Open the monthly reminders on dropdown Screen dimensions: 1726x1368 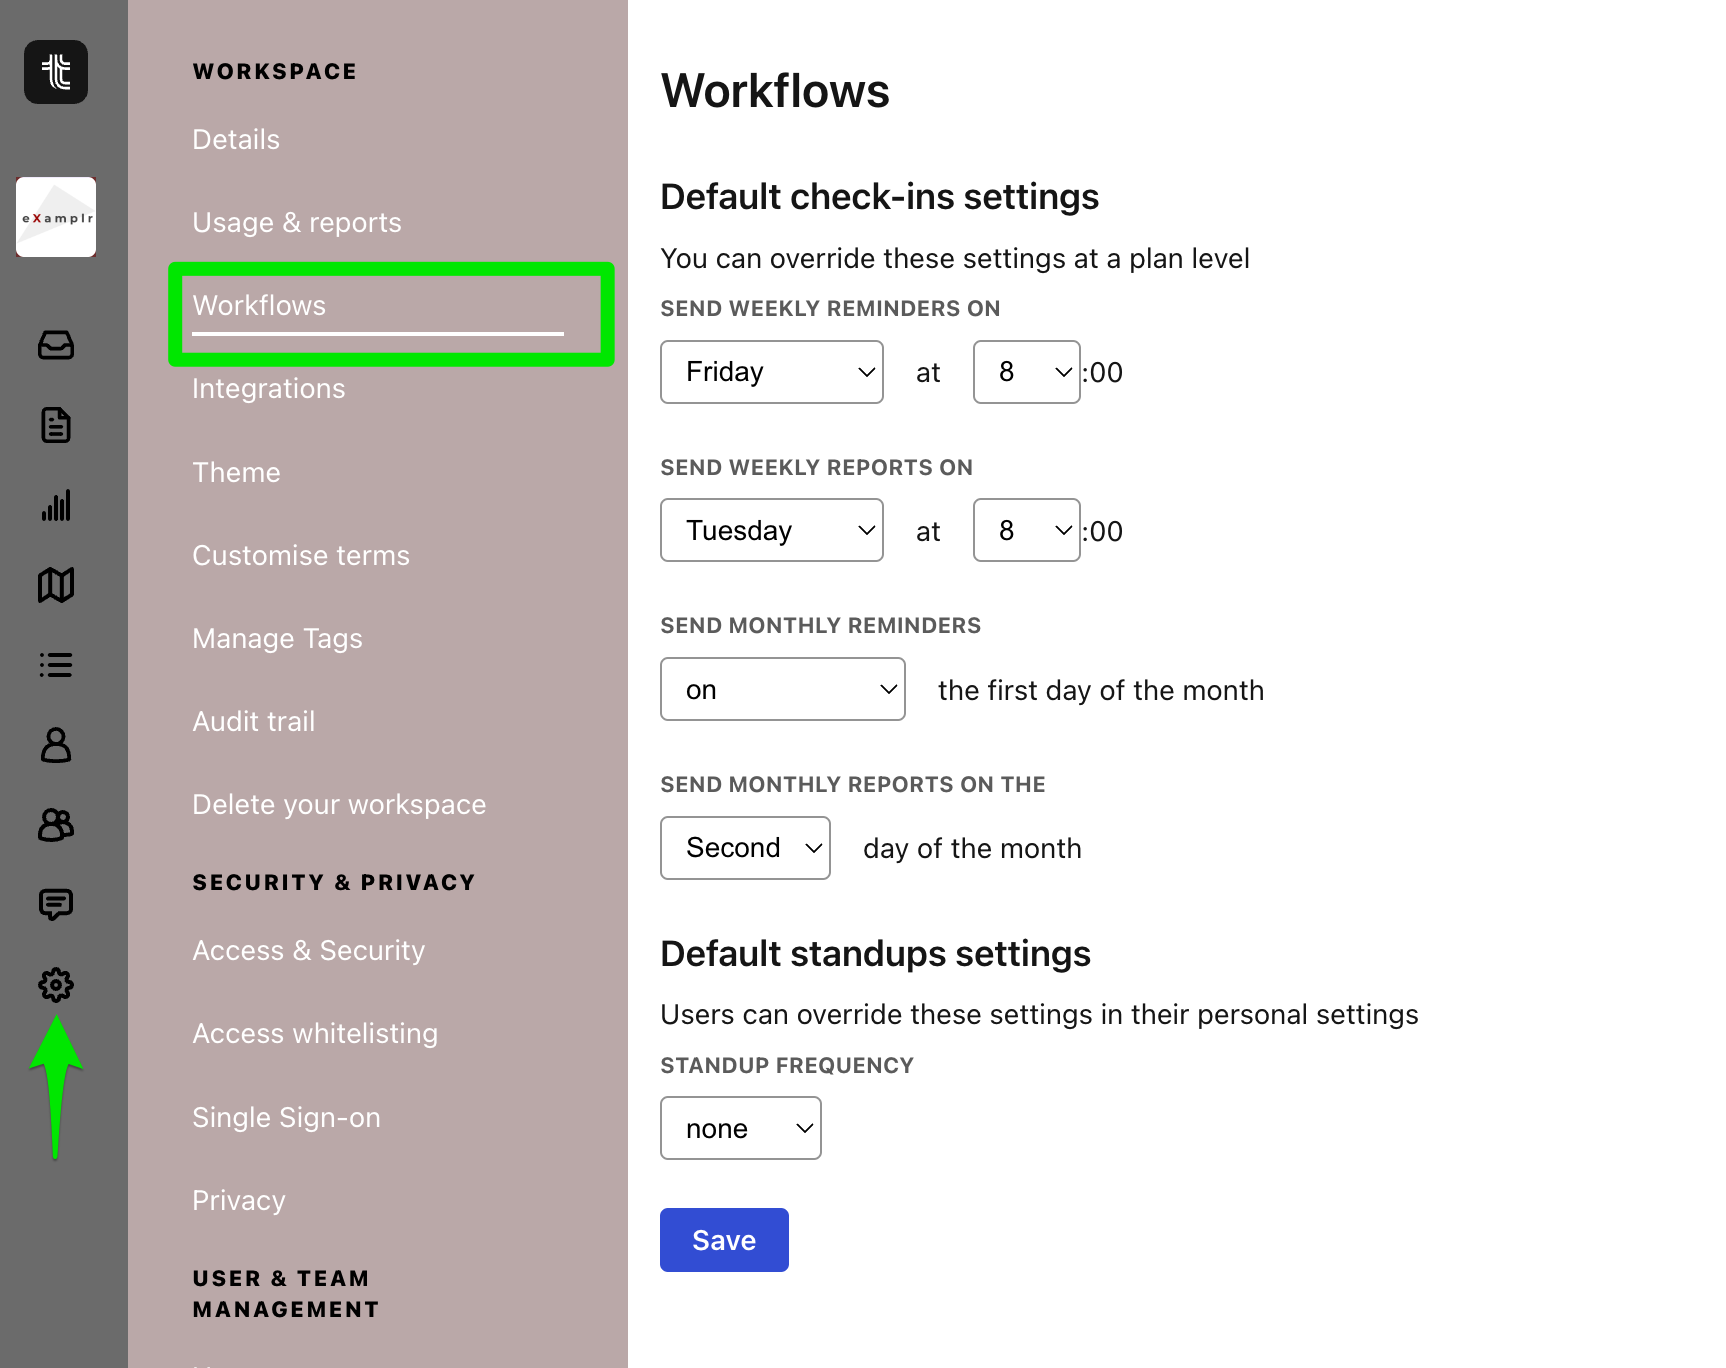[782, 689]
